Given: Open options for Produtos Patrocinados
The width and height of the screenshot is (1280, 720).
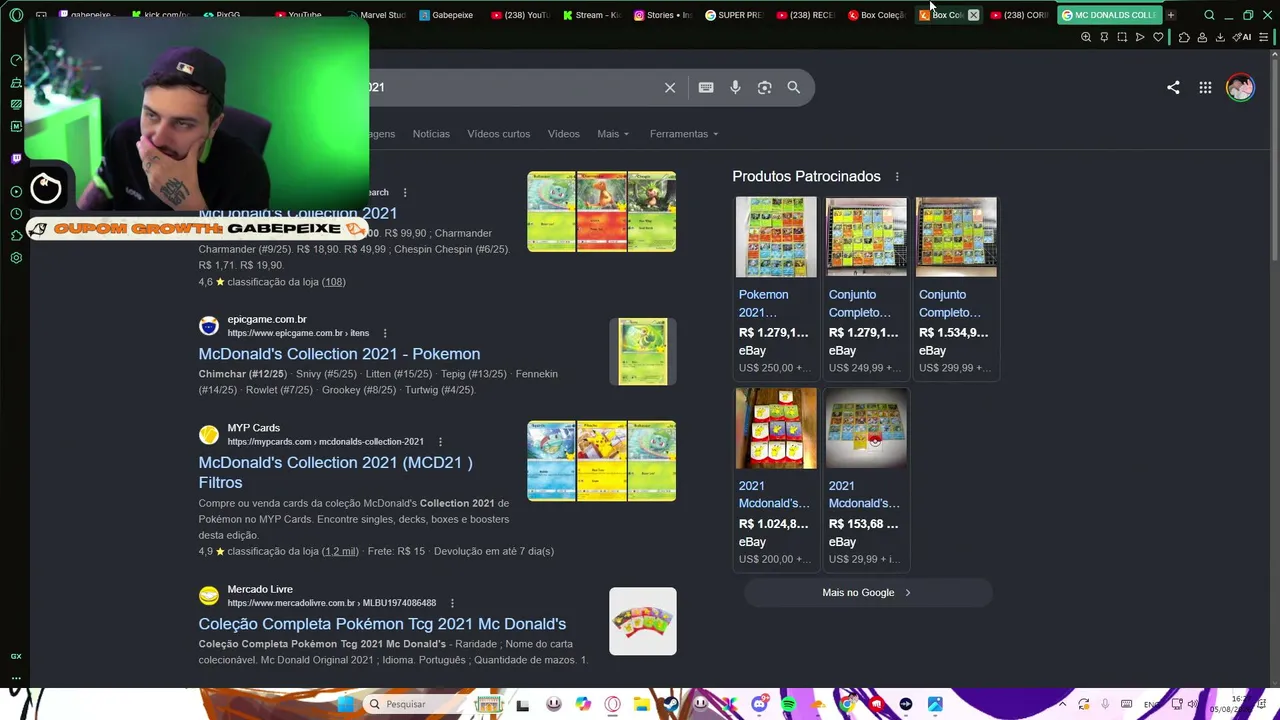Looking at the screenshot, I should coord(897,177).
